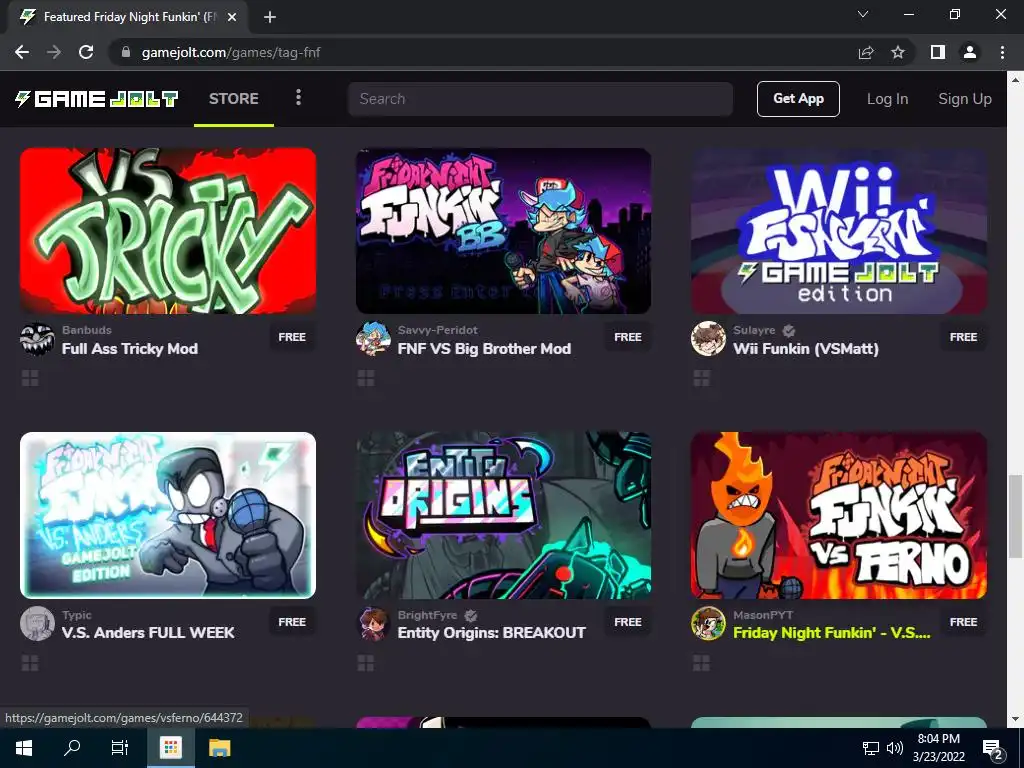Open the Wii Funkin Game Jolt edition thumbnail
Screen dimensions: 1024x768
[839, 231]
